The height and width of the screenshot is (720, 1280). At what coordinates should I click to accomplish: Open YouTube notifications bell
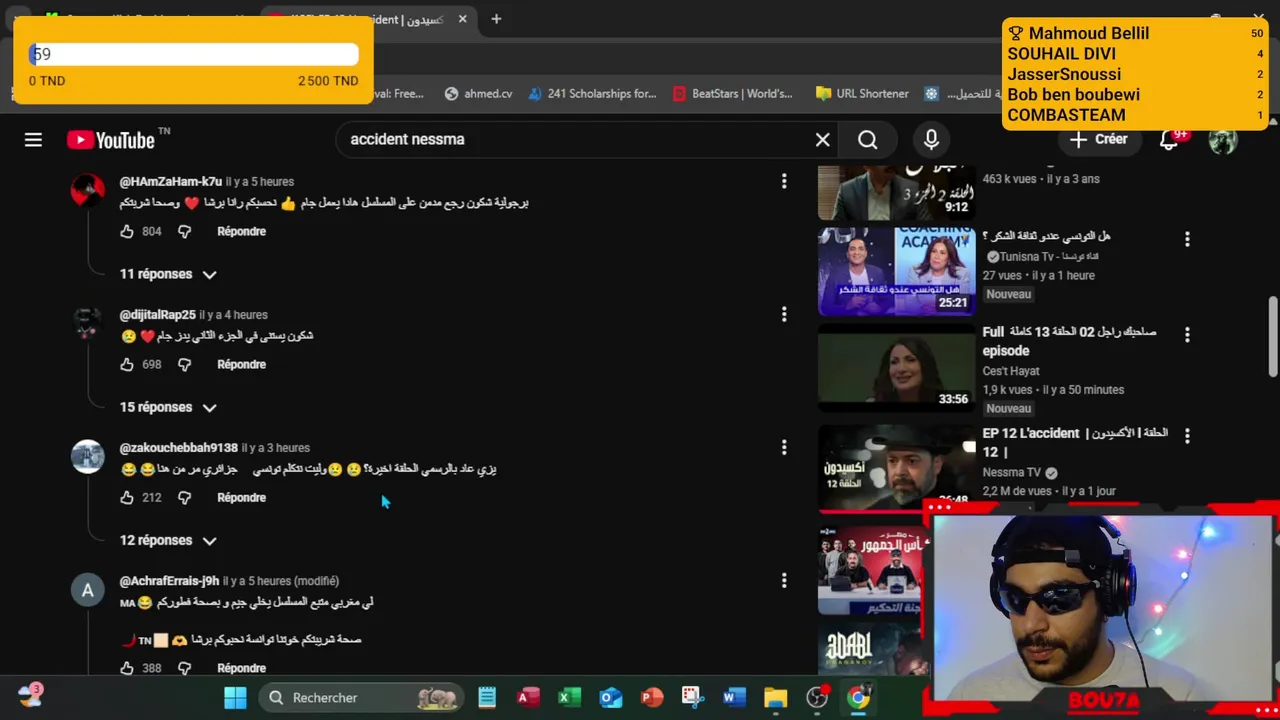point(1170,139)
